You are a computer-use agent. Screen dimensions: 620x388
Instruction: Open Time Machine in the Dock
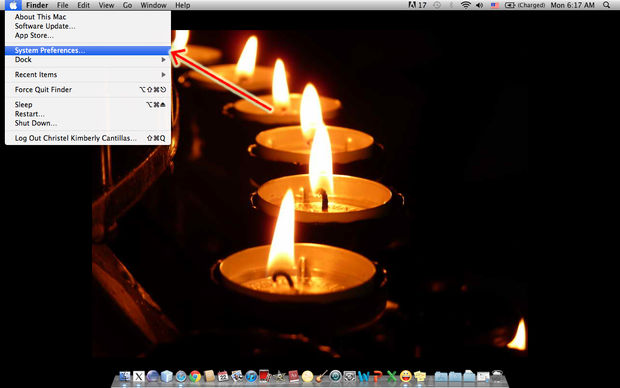(335, 376)
